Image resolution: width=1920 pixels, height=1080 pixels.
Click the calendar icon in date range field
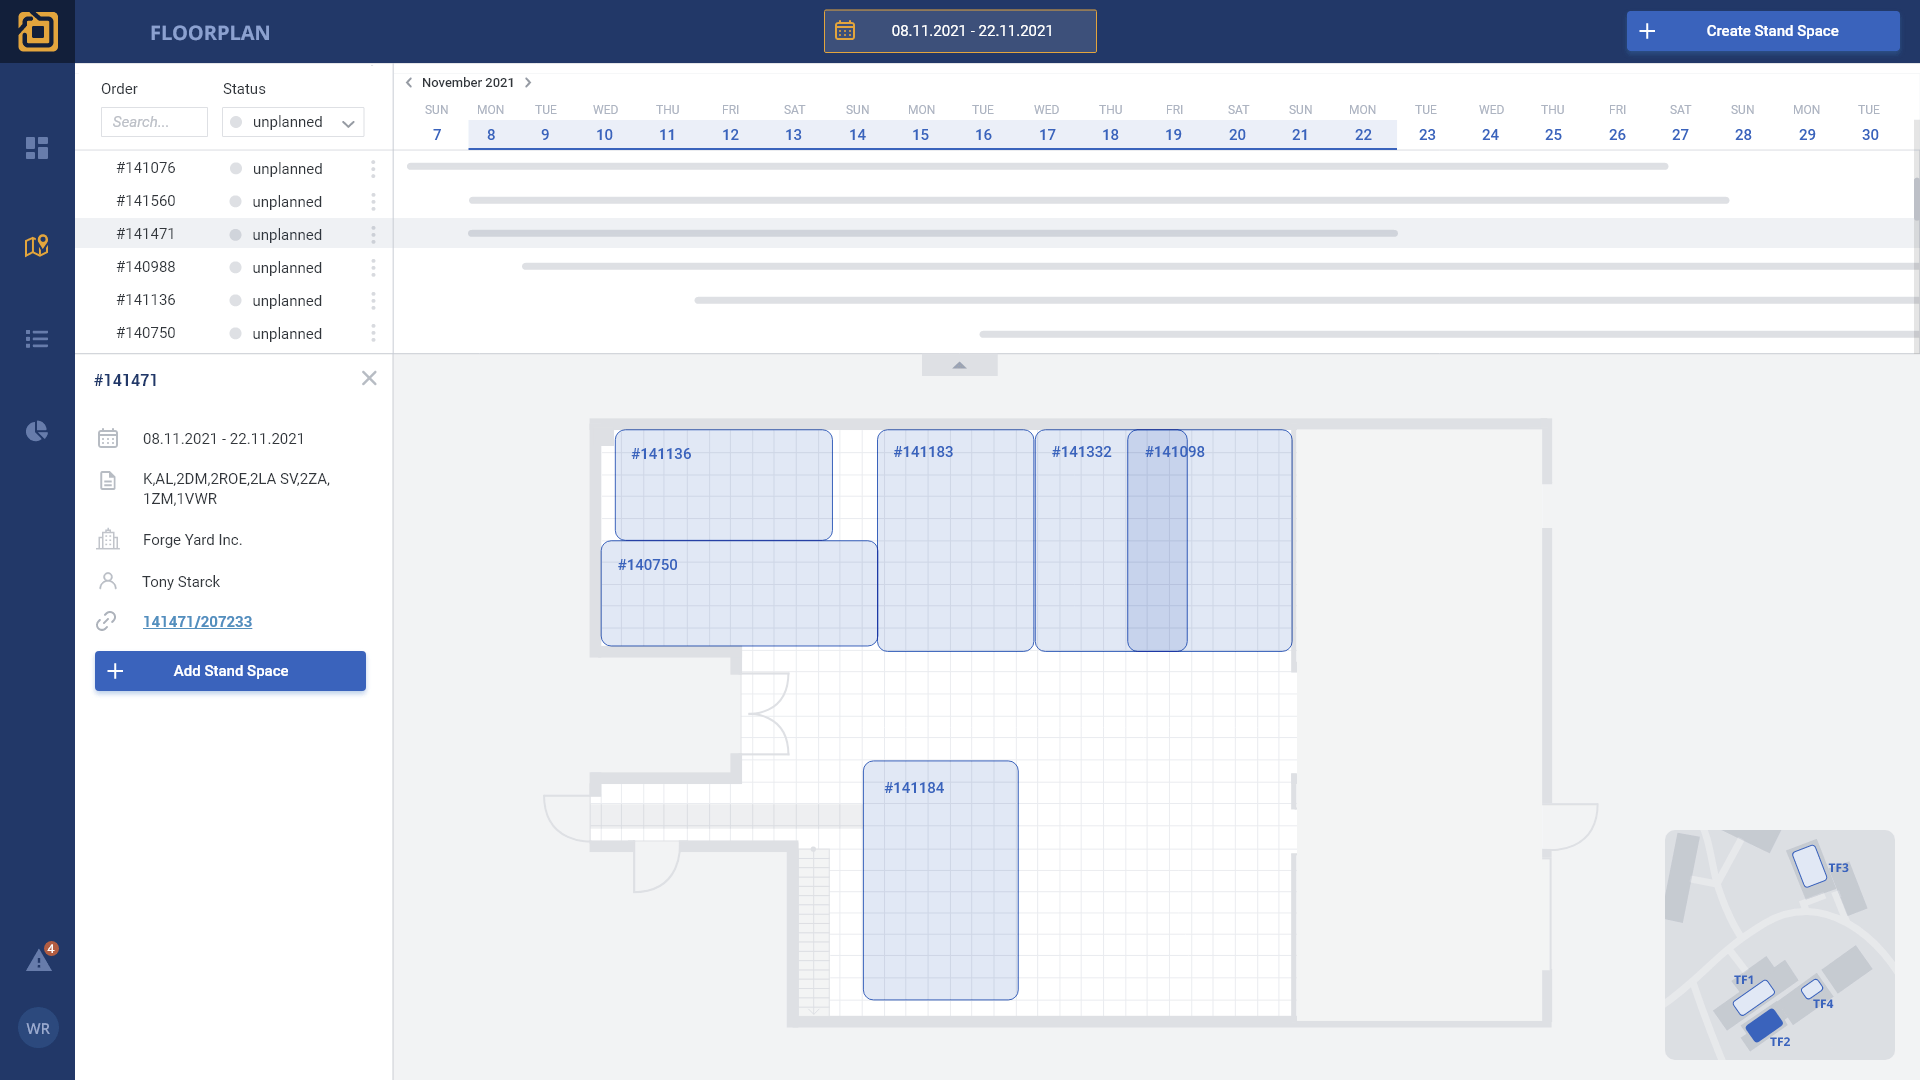[845, 31]
